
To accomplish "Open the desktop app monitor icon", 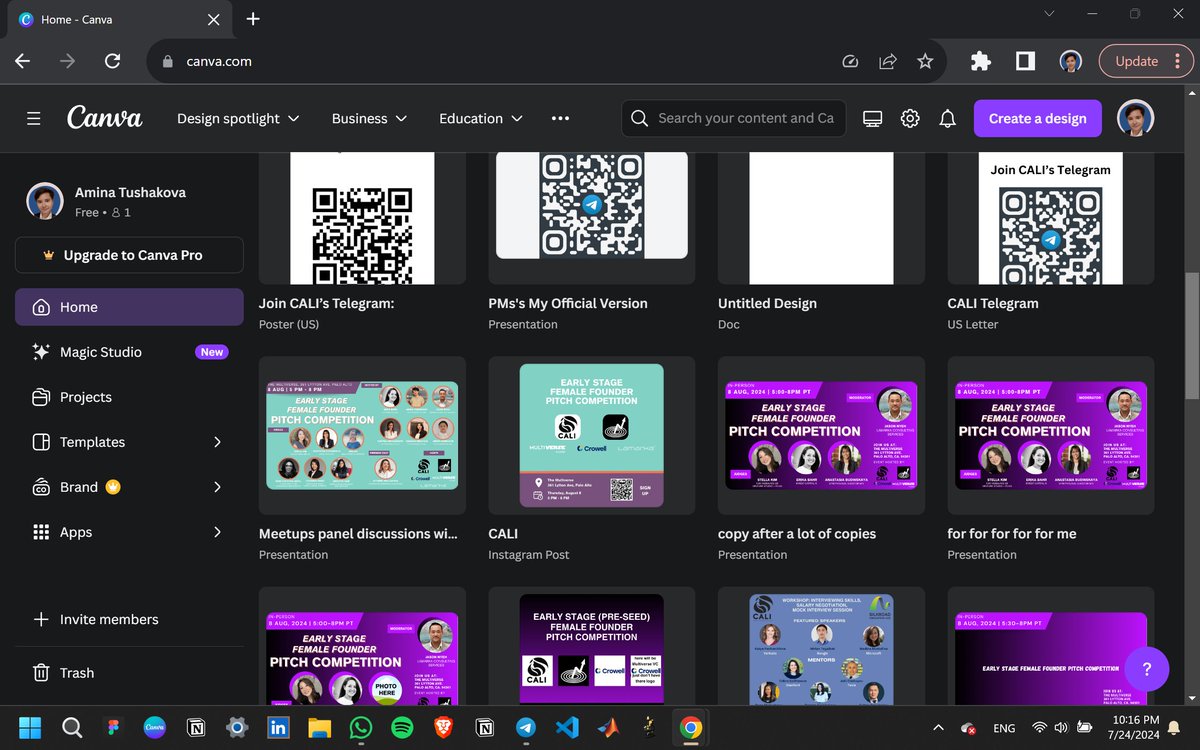I will pyautogui.click(x=872, y=118).
